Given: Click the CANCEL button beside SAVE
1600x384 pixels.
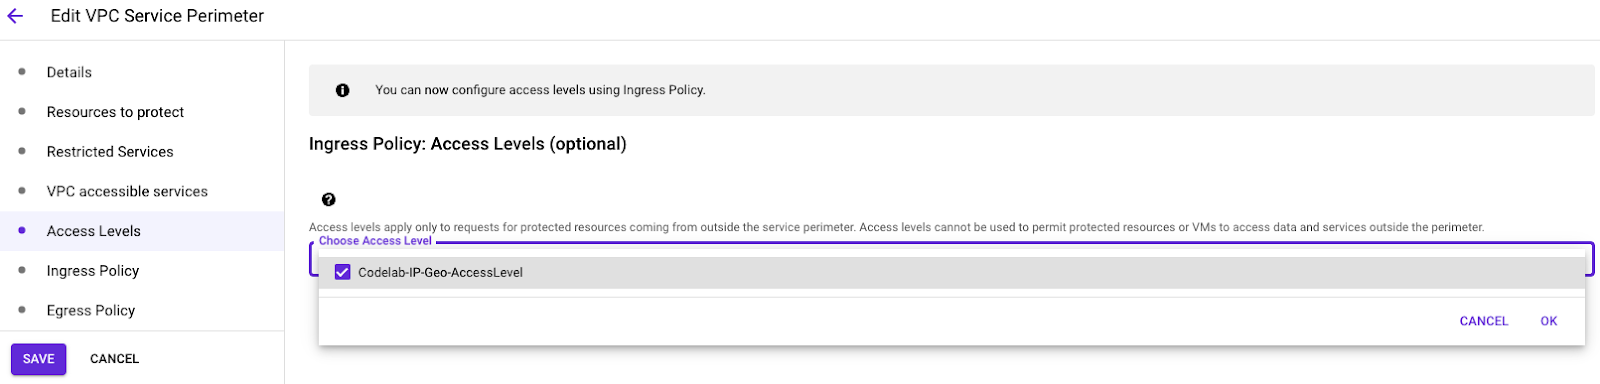Looking at the screenshot, I should 115,359.
